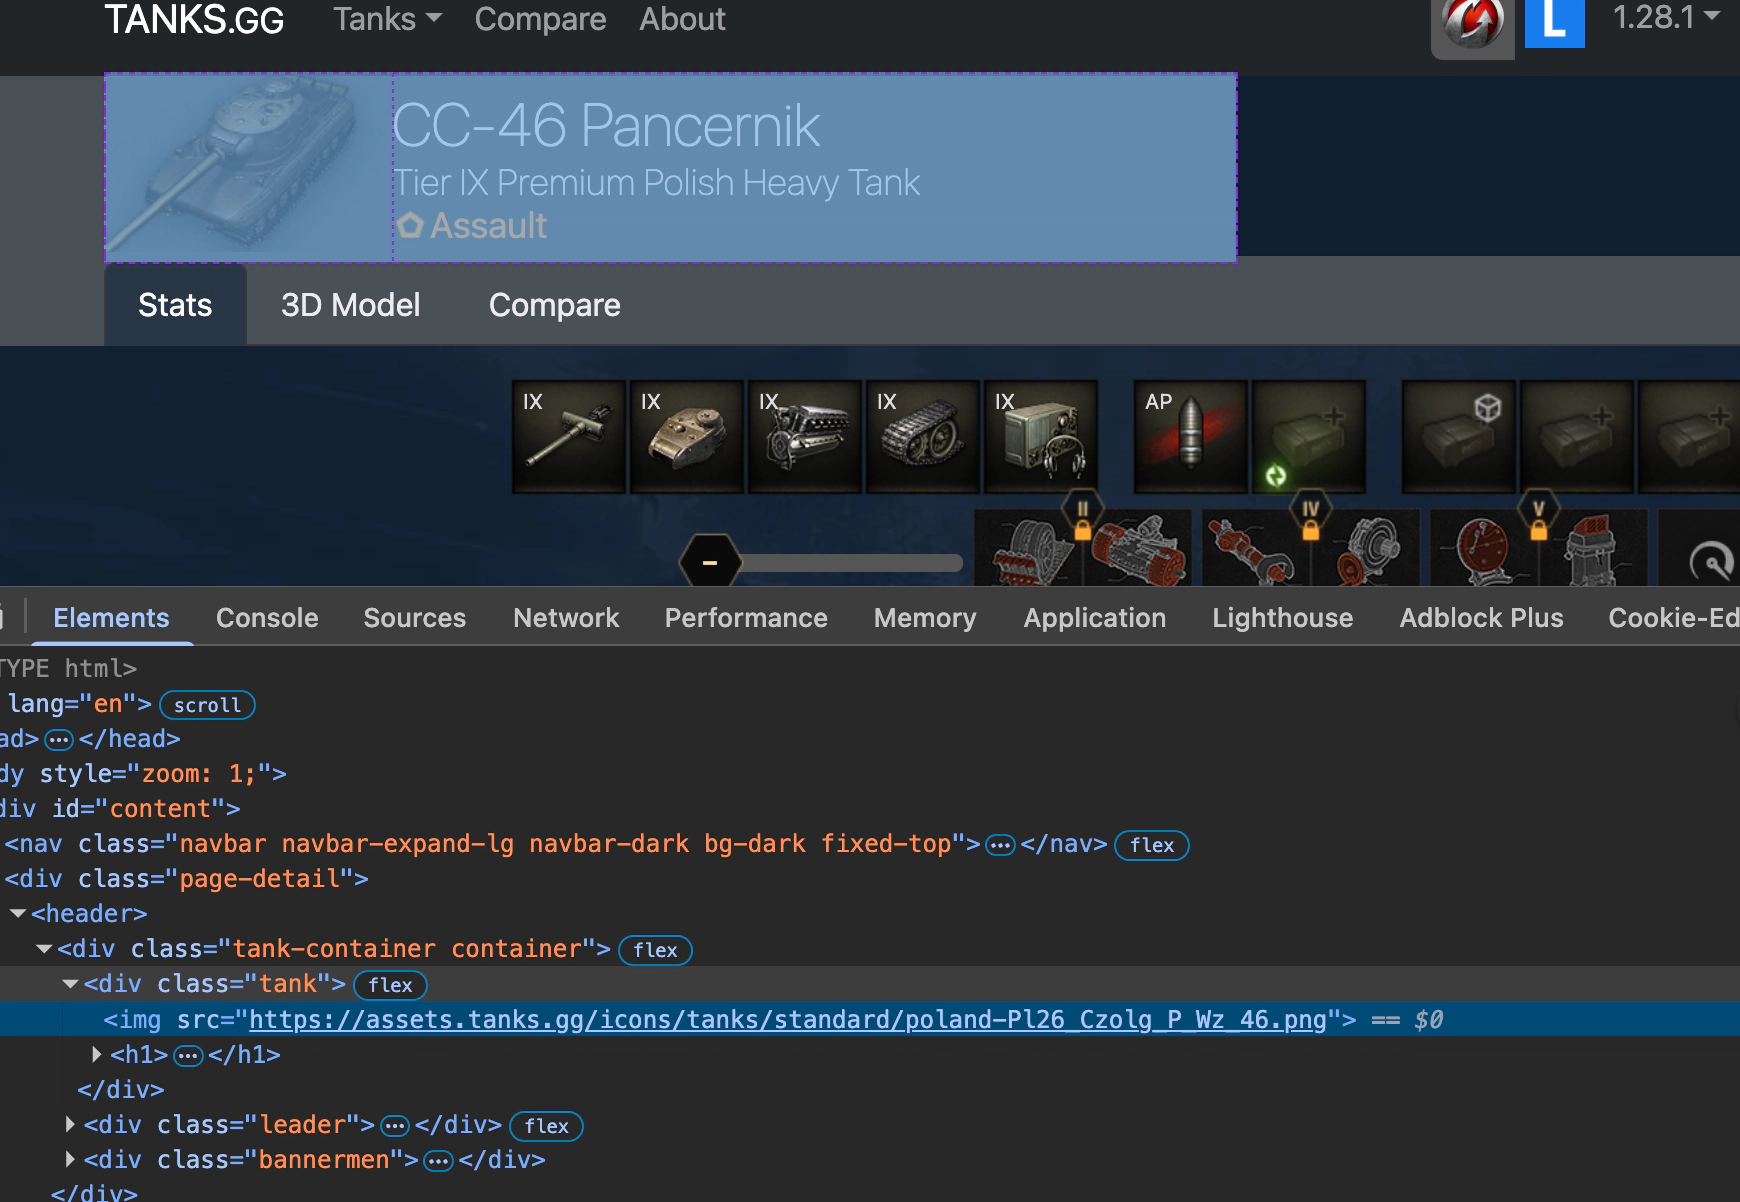Open the poland-Pl26 png image URL link

(x=787, y=1020)
